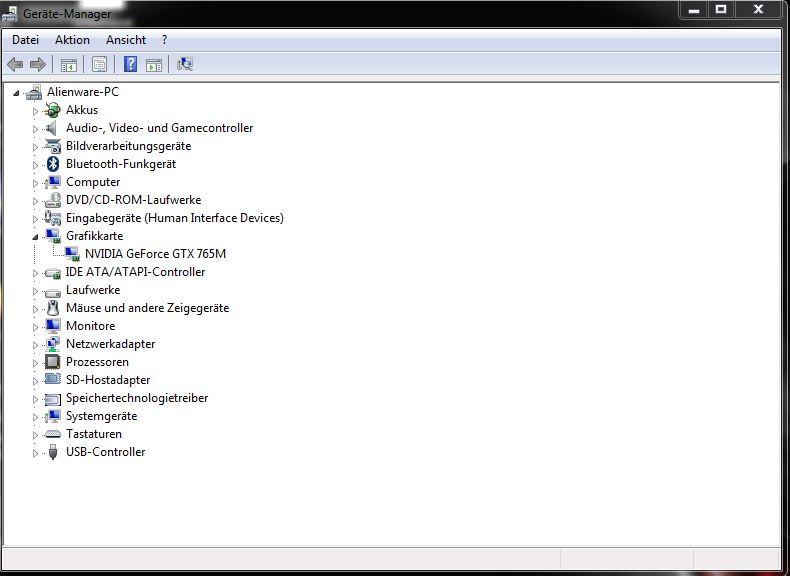Expand the Monitore category

pos(35,327)
